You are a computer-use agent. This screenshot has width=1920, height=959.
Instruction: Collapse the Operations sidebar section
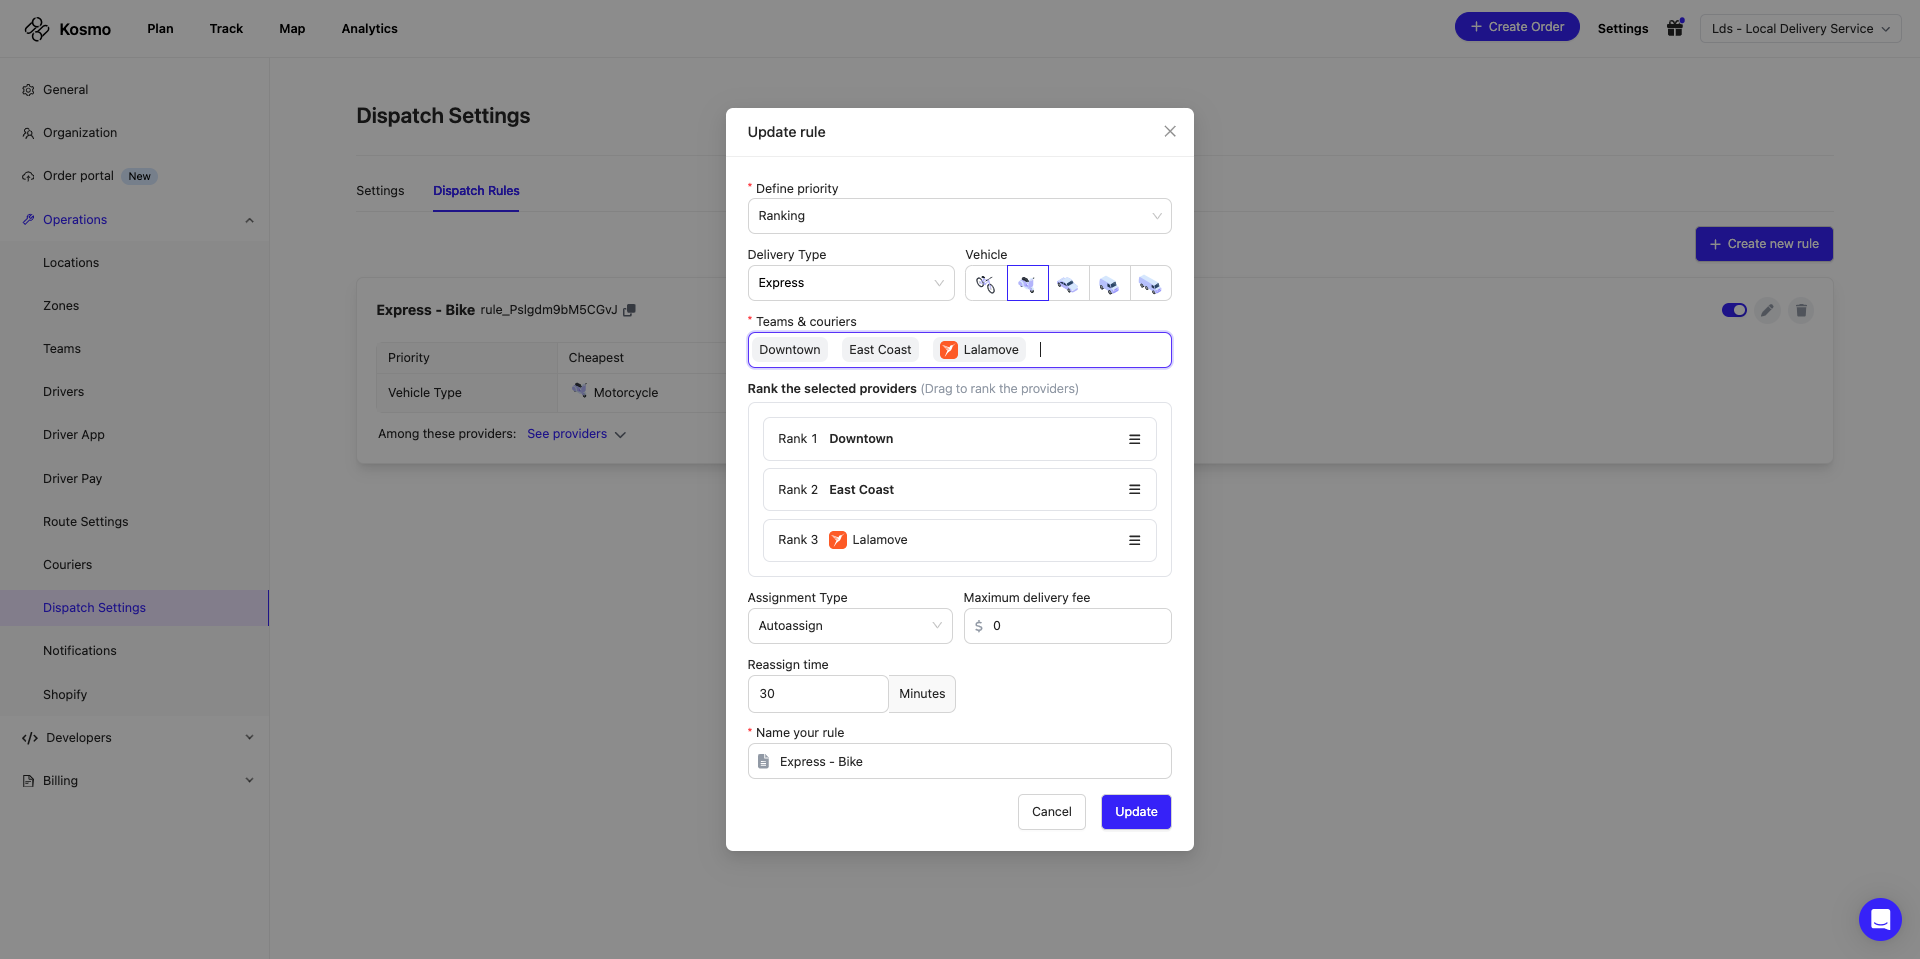point(249,220)
